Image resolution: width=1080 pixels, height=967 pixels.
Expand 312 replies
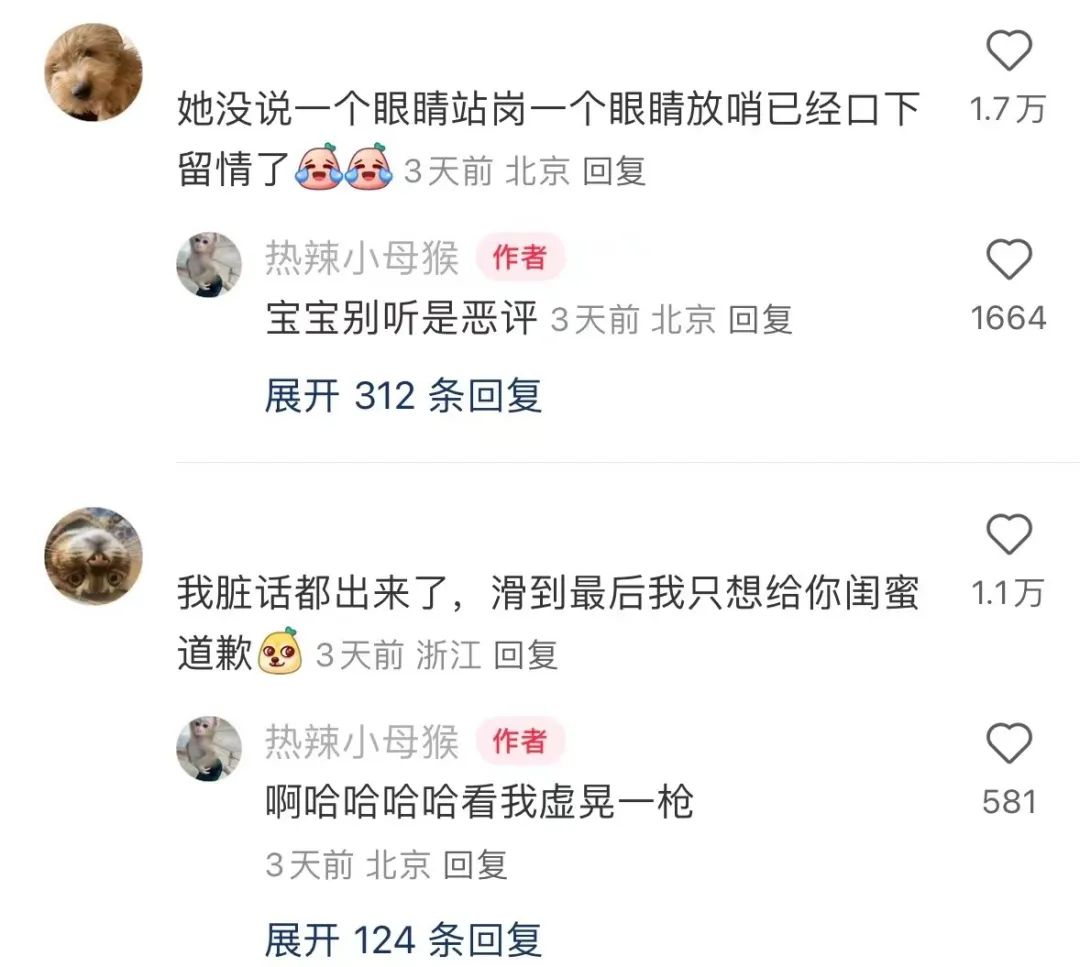click(x=403, y=396)
